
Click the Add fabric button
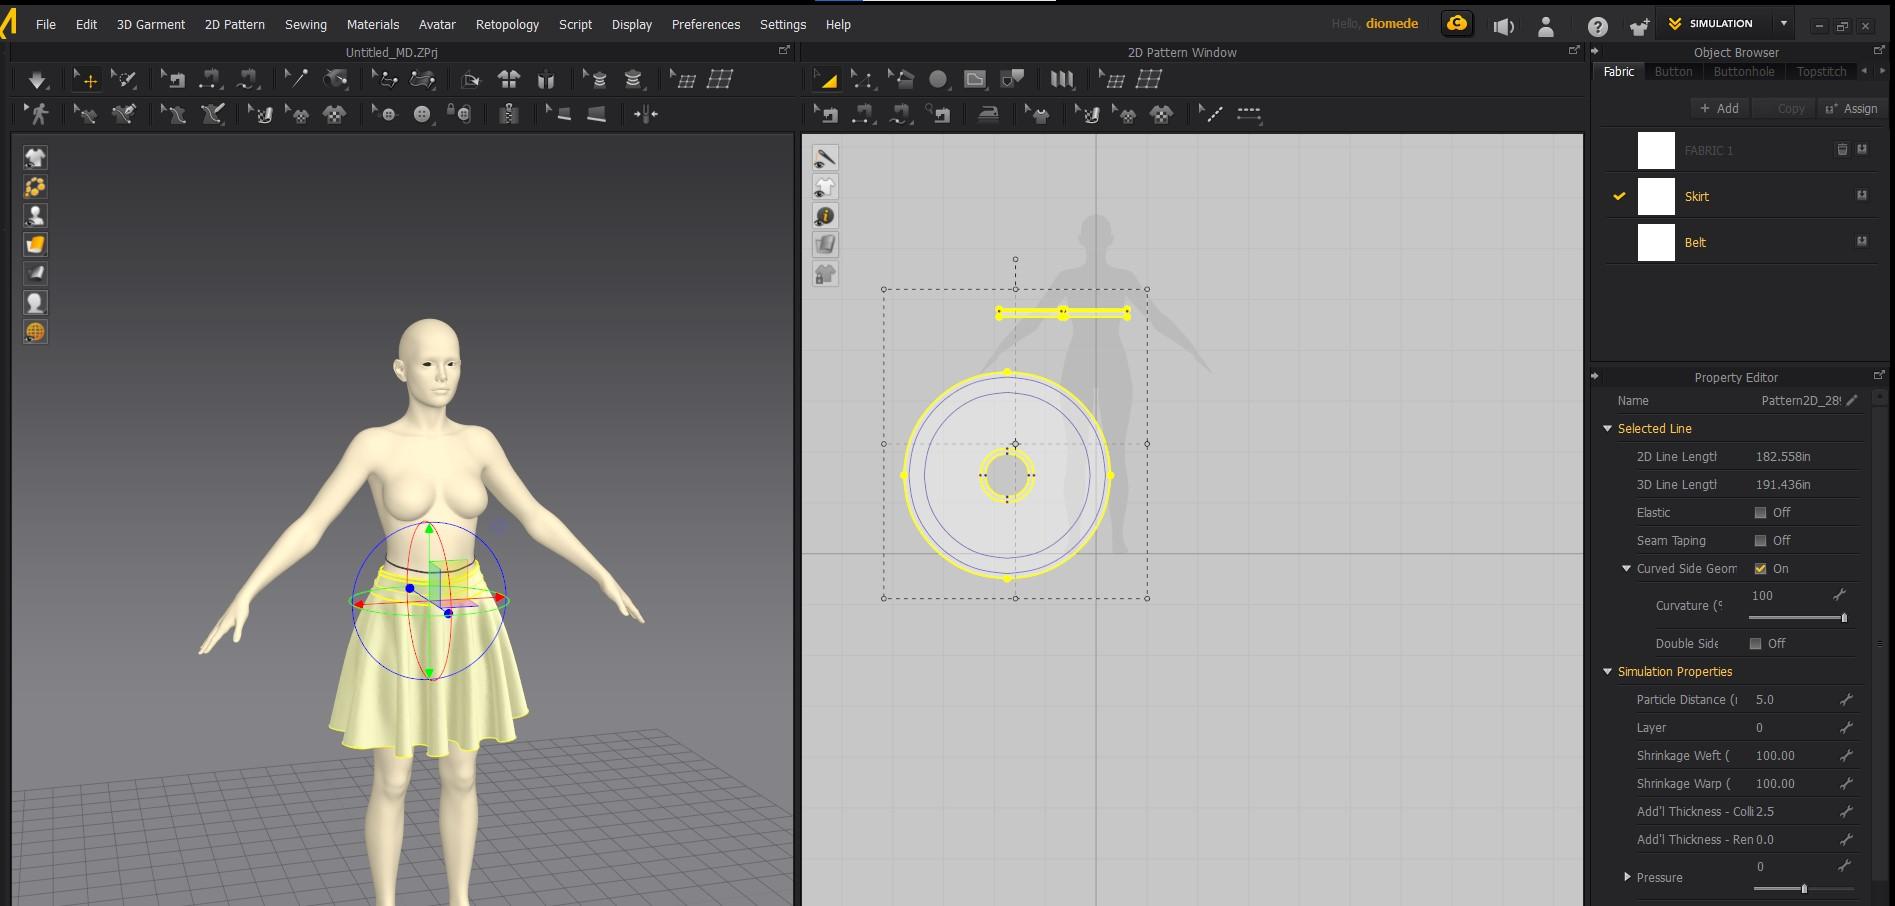[1719, 108]
